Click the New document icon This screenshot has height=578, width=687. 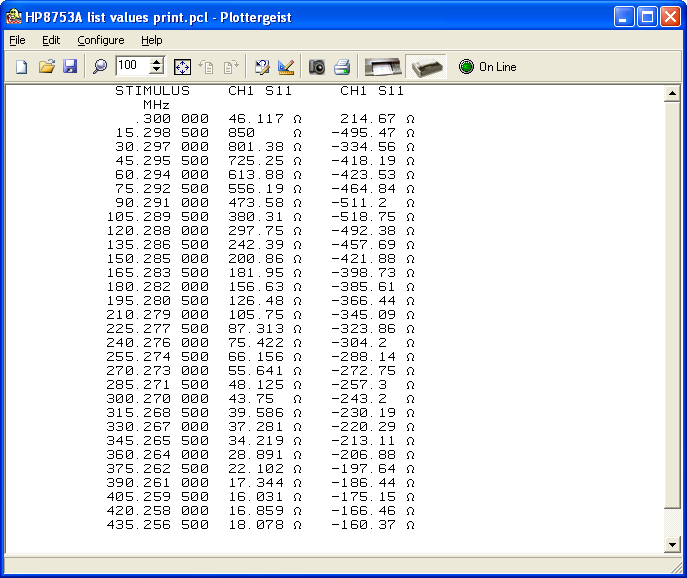pyautogui.click(x=21, y=67)
